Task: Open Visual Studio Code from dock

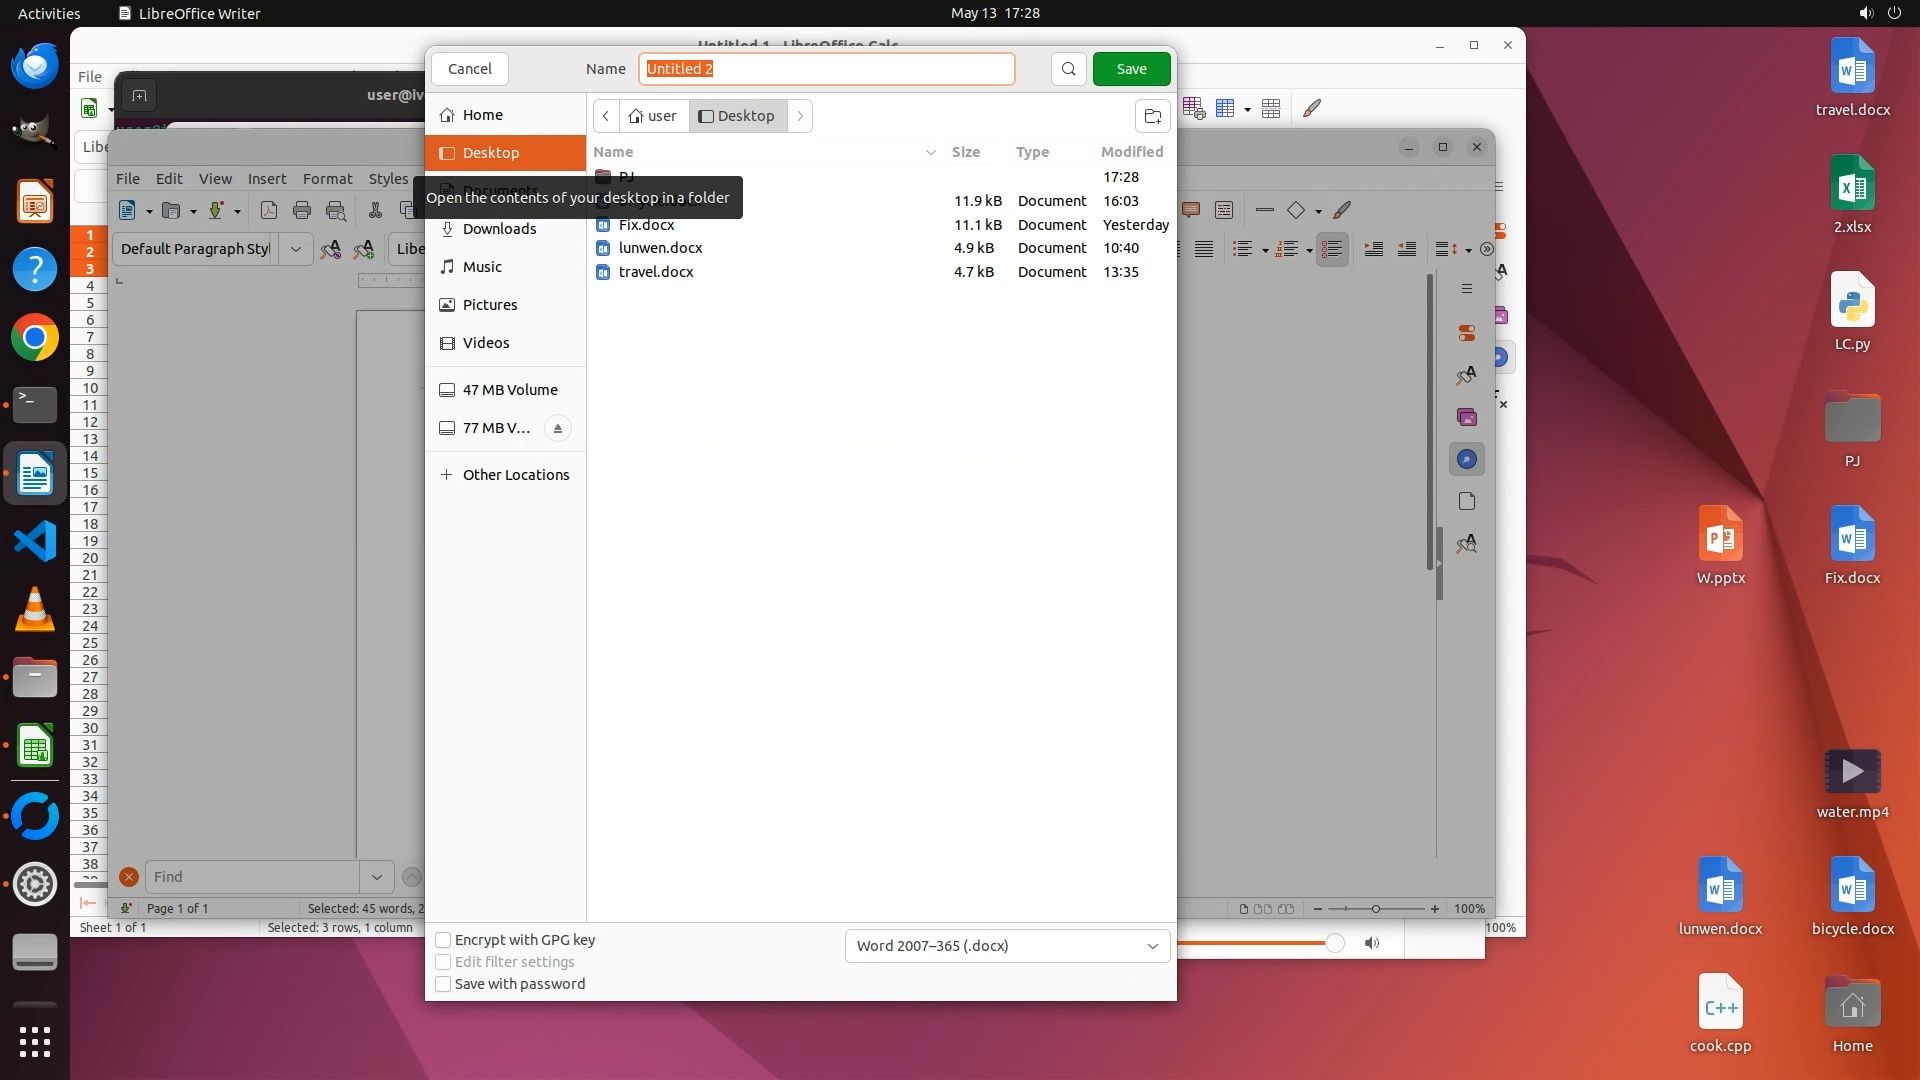Action: point(35,542)
